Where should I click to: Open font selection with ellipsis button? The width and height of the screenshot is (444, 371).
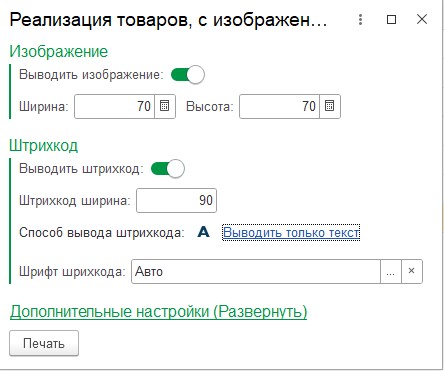click(x=391, y=271)
